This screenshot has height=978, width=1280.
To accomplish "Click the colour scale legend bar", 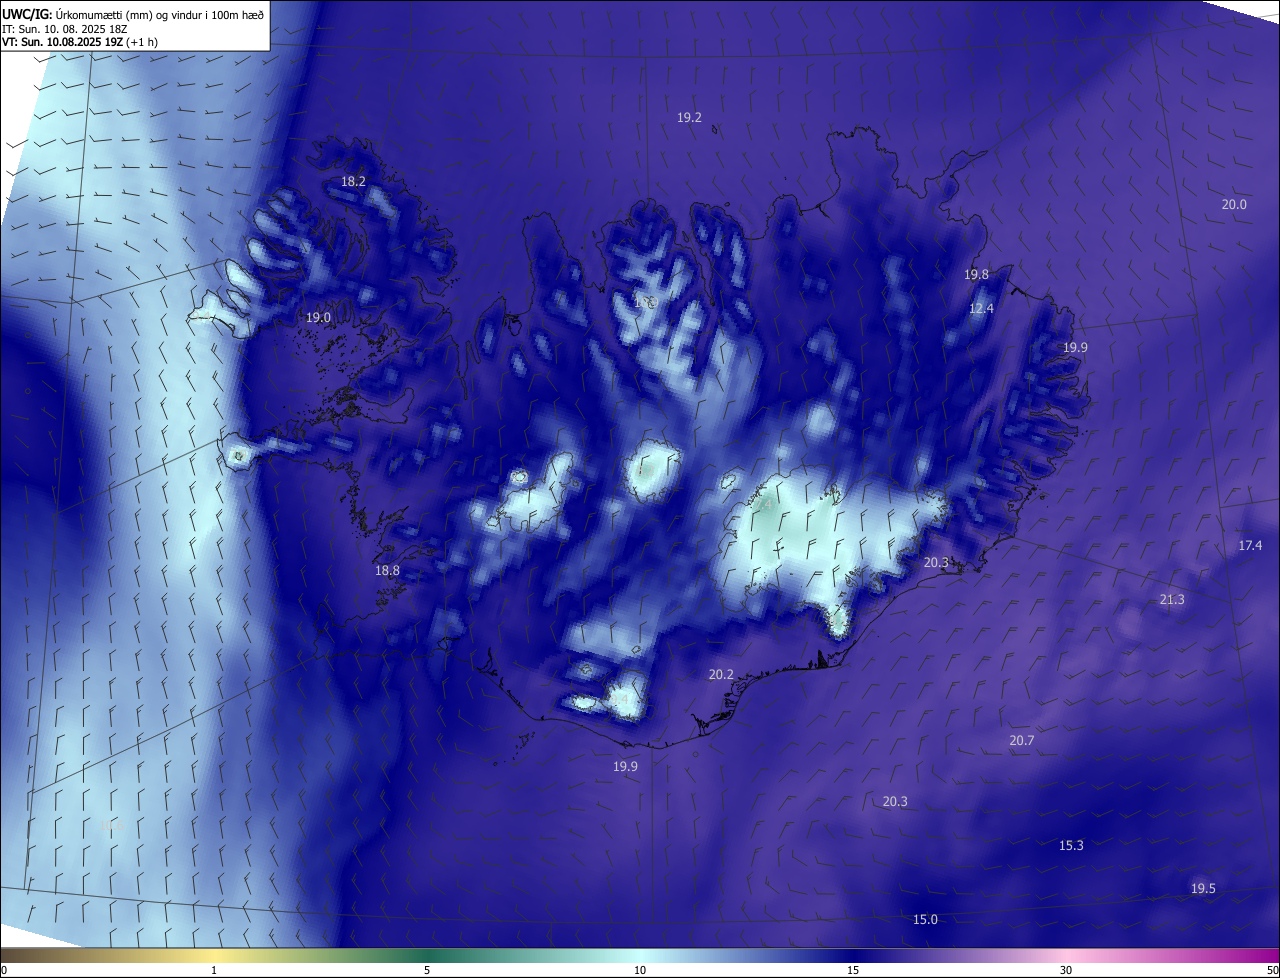I will (640, 955).
